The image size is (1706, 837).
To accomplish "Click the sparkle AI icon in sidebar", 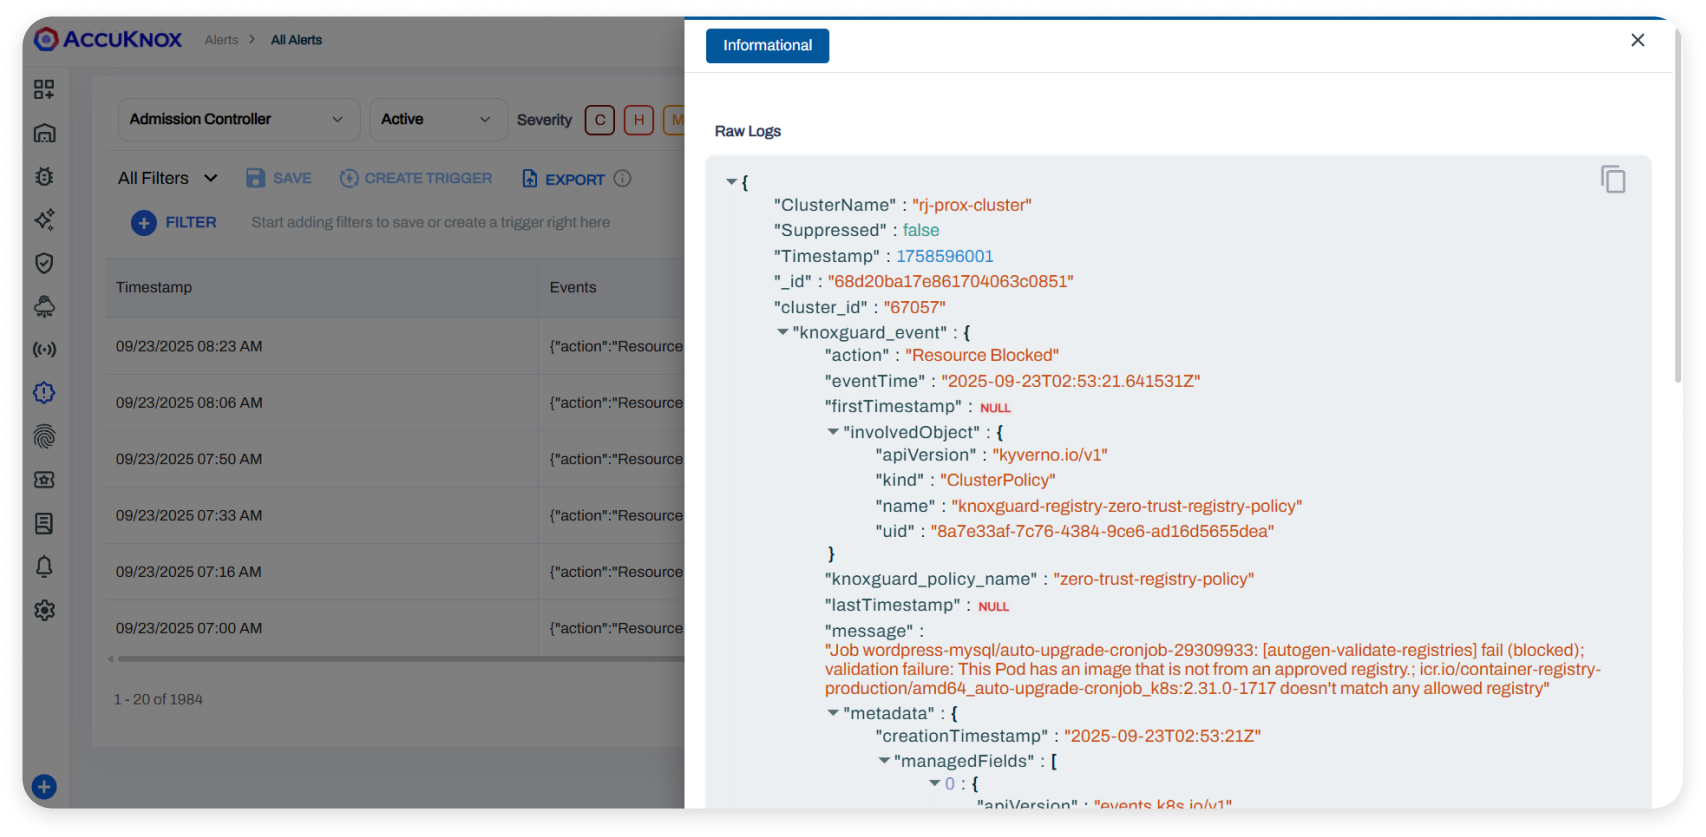I will pyautogui.click(x=44, y=220).
